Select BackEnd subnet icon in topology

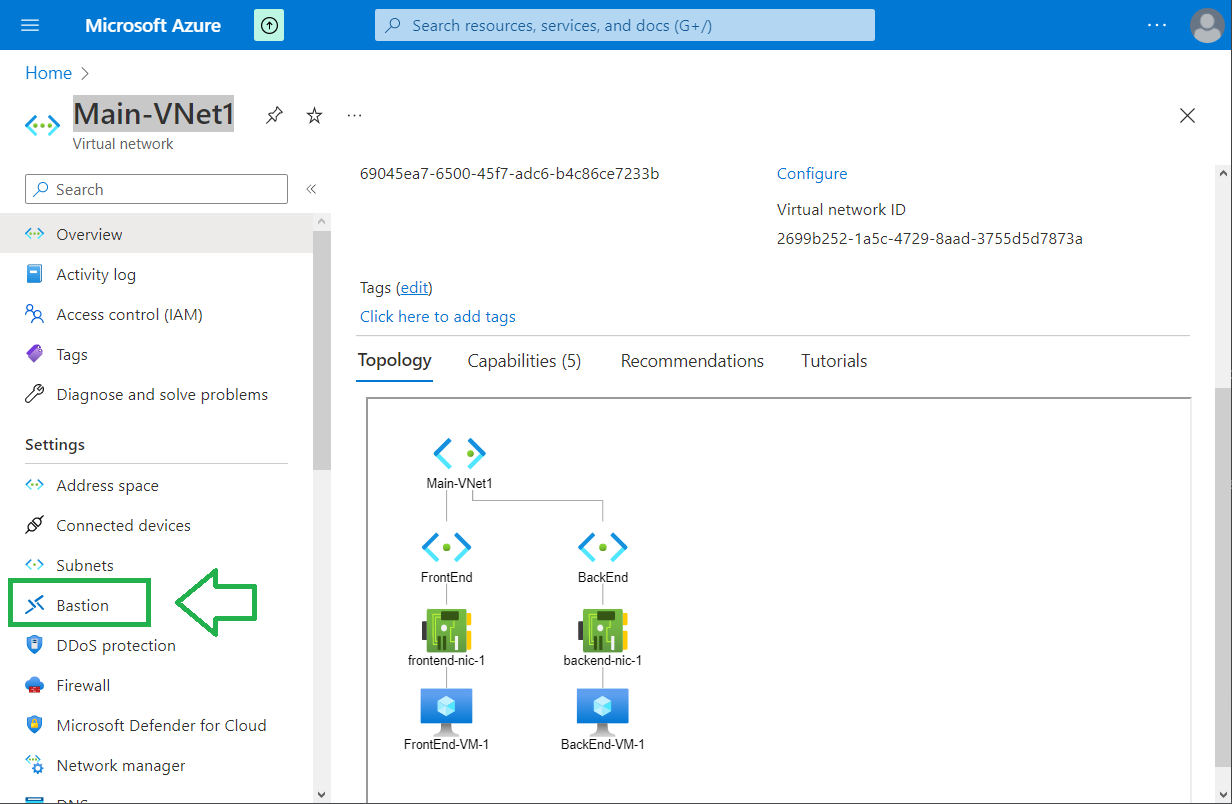coord(602,547)
